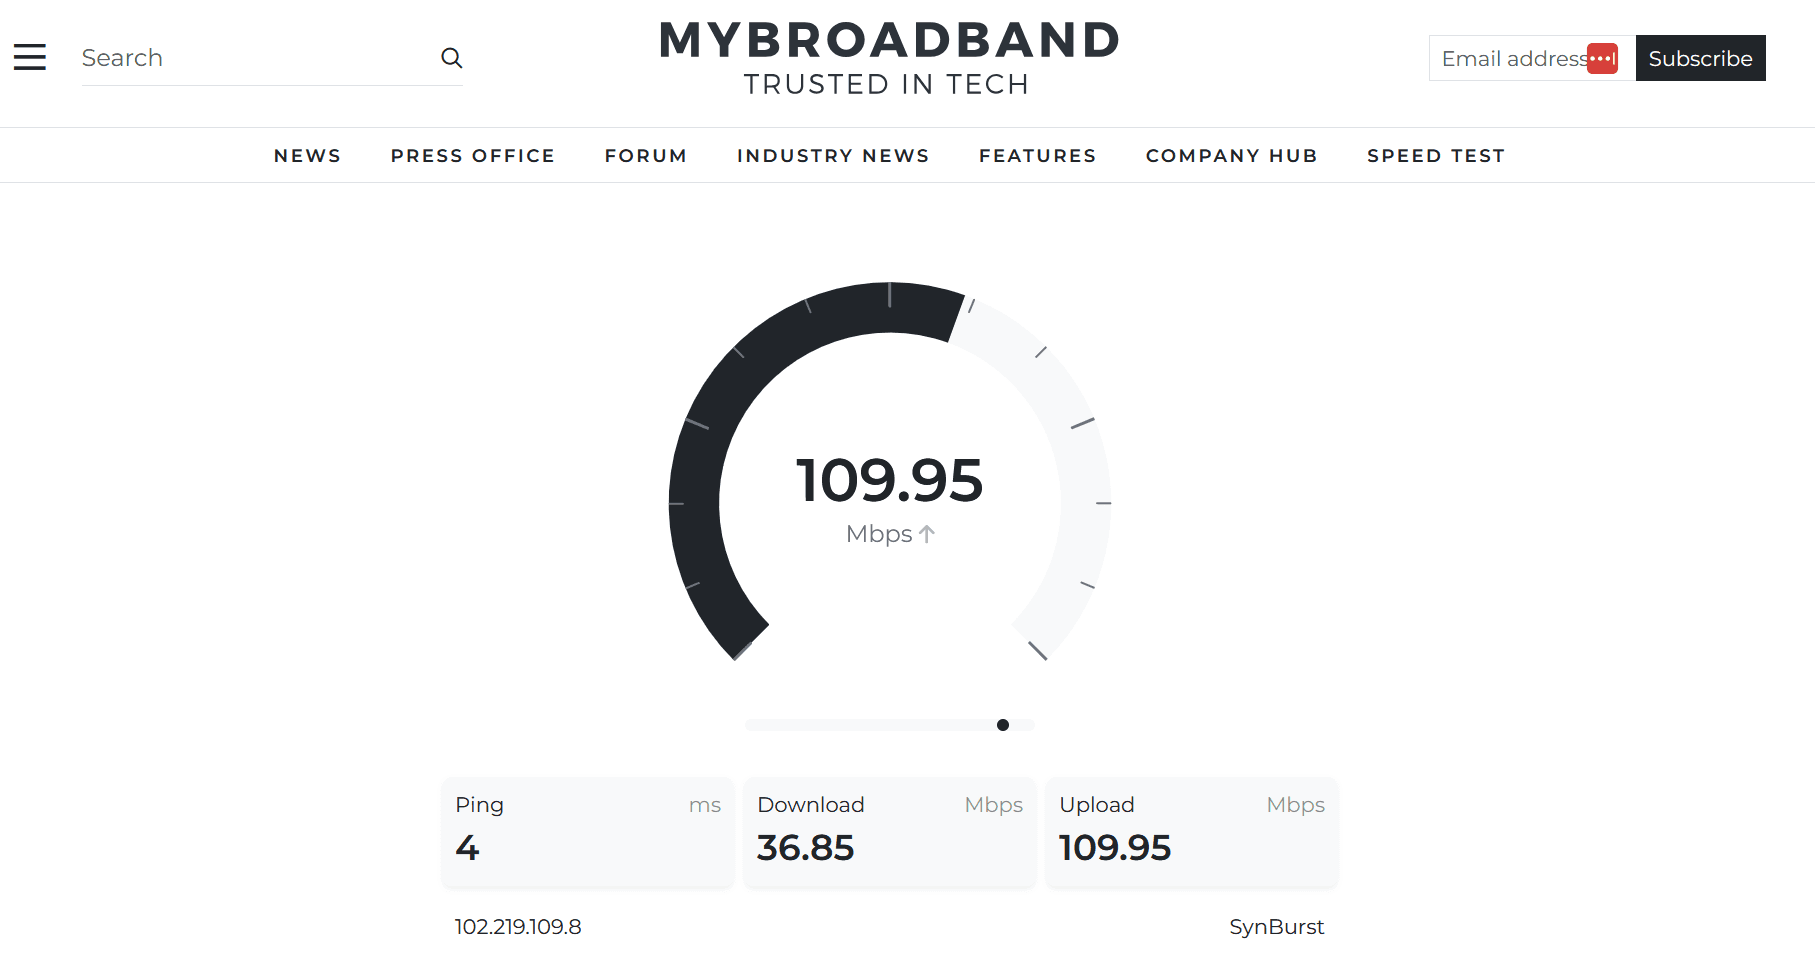Open INDUSTRY NEWS

point(833,155)
